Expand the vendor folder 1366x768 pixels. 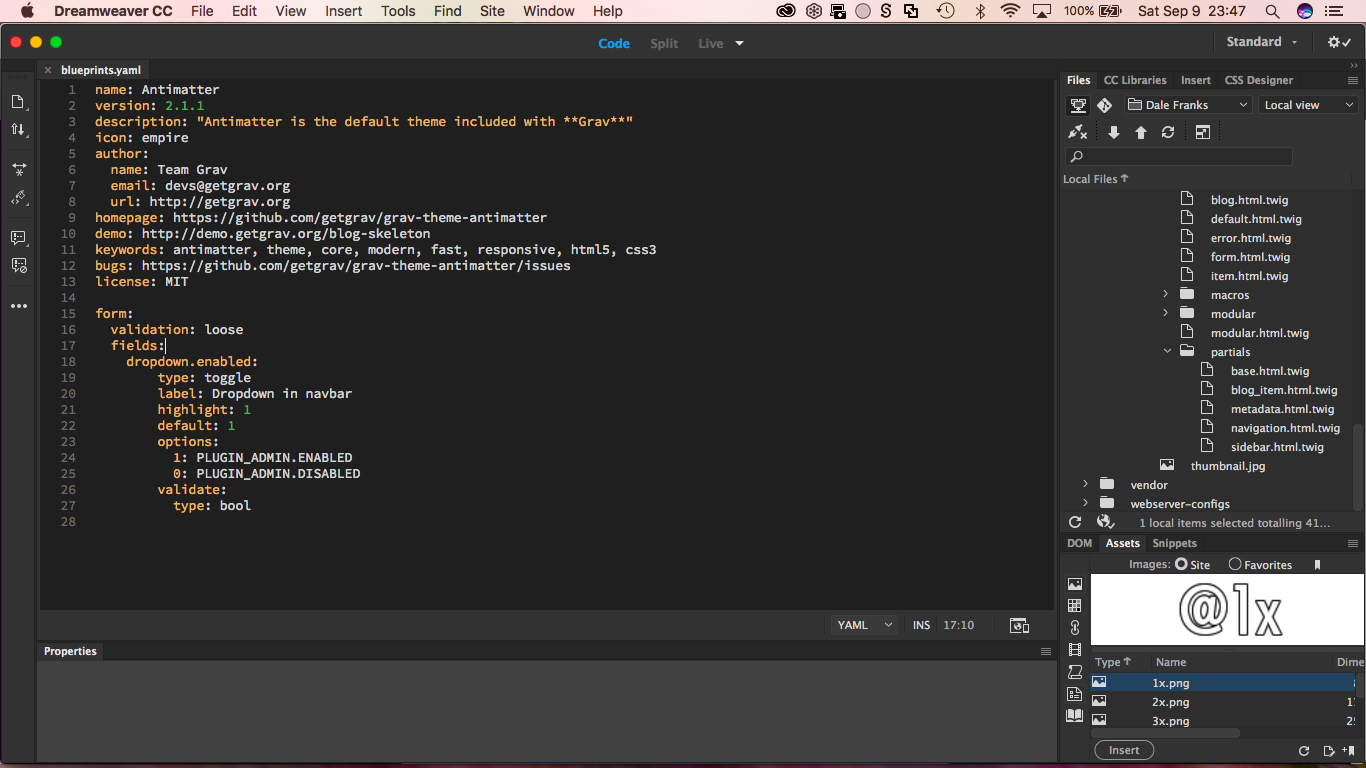pyautogui.click(x=1086, y=485)
